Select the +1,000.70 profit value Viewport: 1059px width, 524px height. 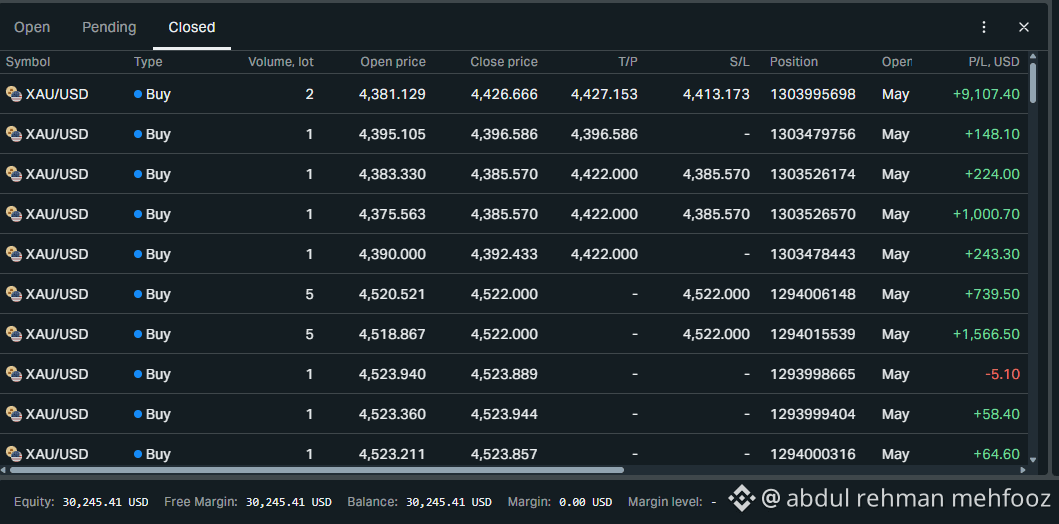point(986,214)
